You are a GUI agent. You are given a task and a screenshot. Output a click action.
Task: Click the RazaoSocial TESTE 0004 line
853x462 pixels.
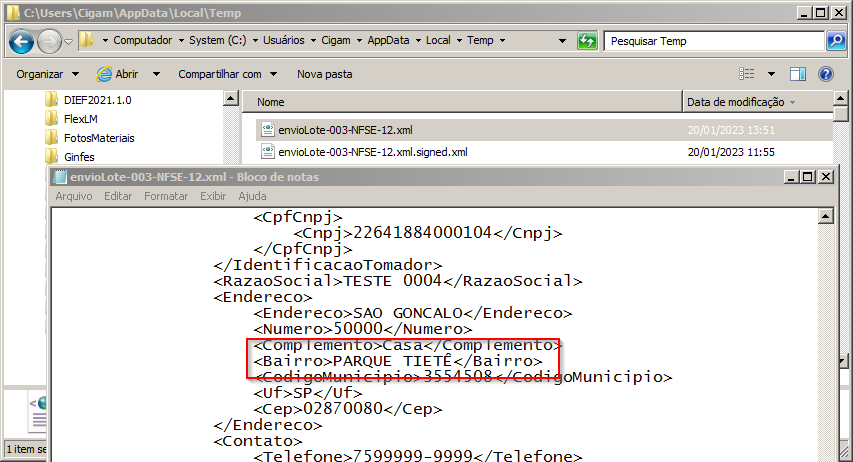(x=398, y=281)
